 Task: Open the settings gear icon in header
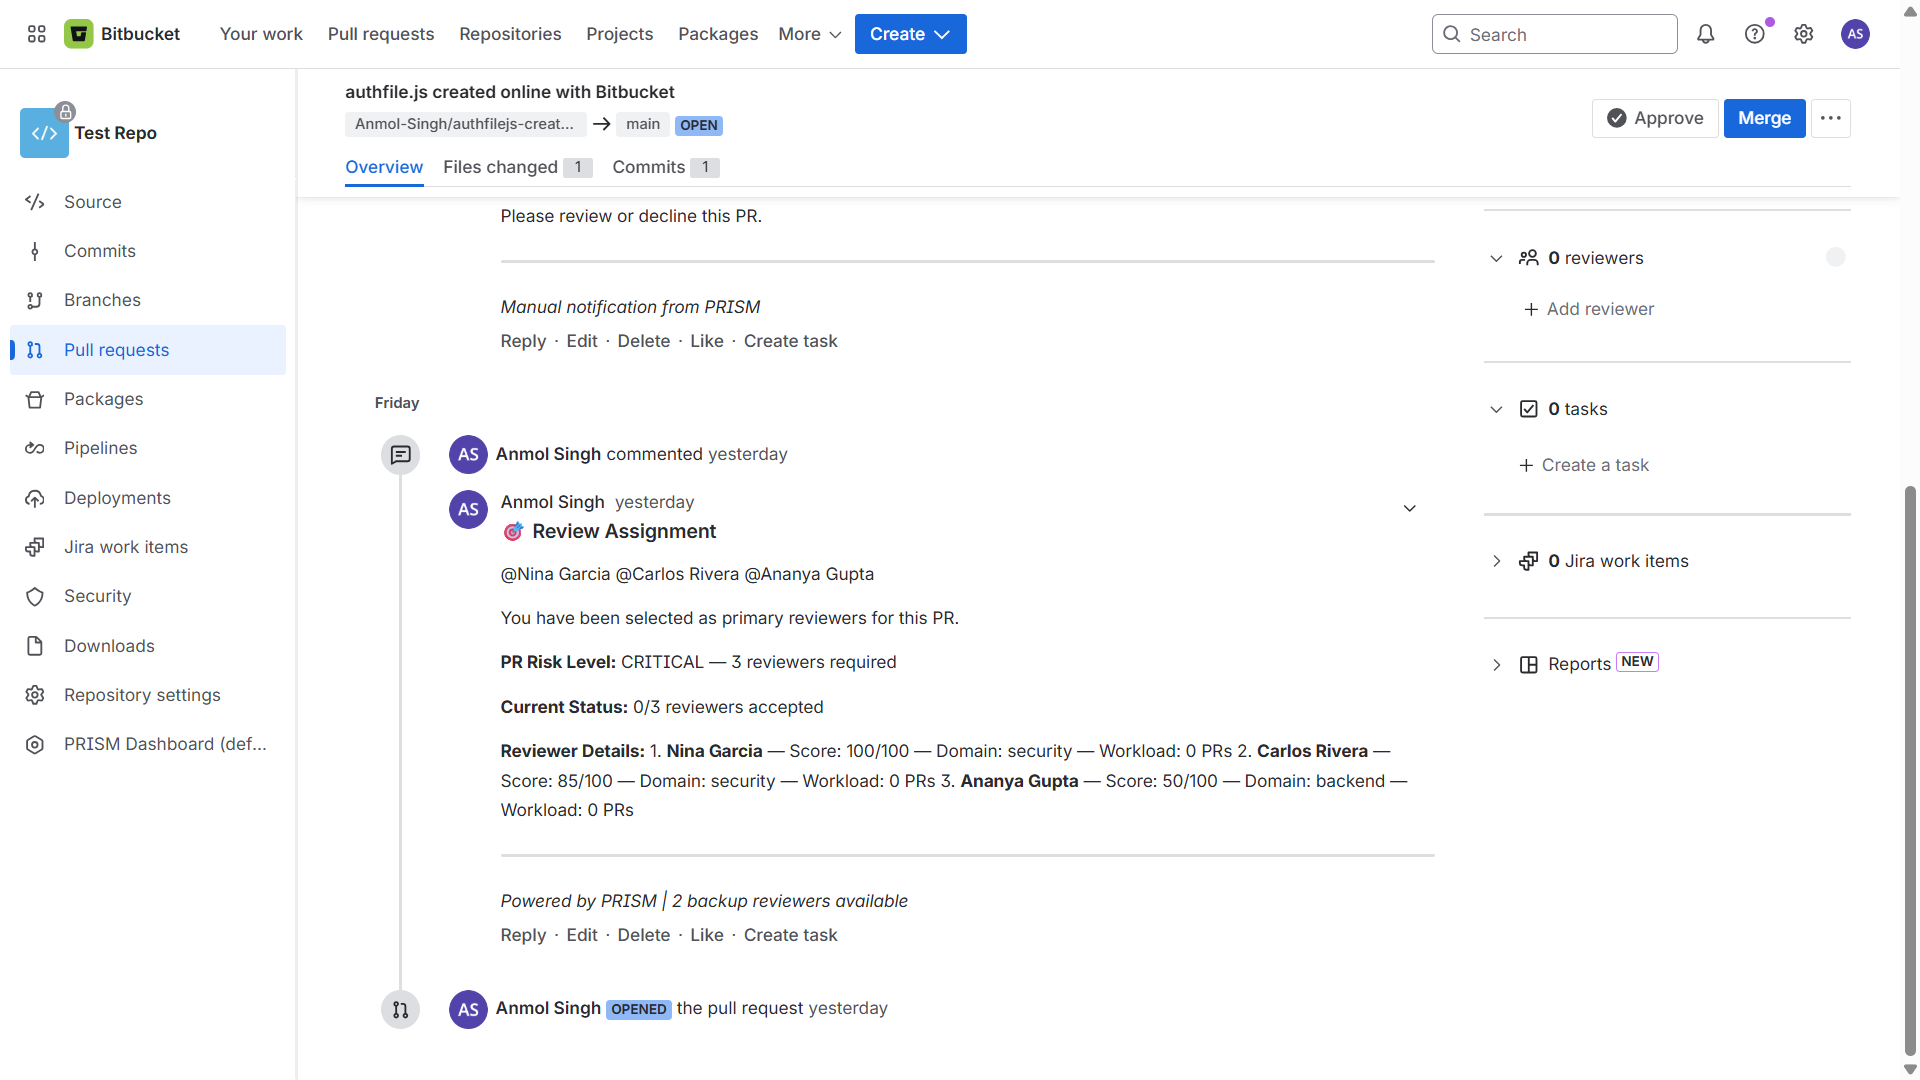click(1804, 34)
